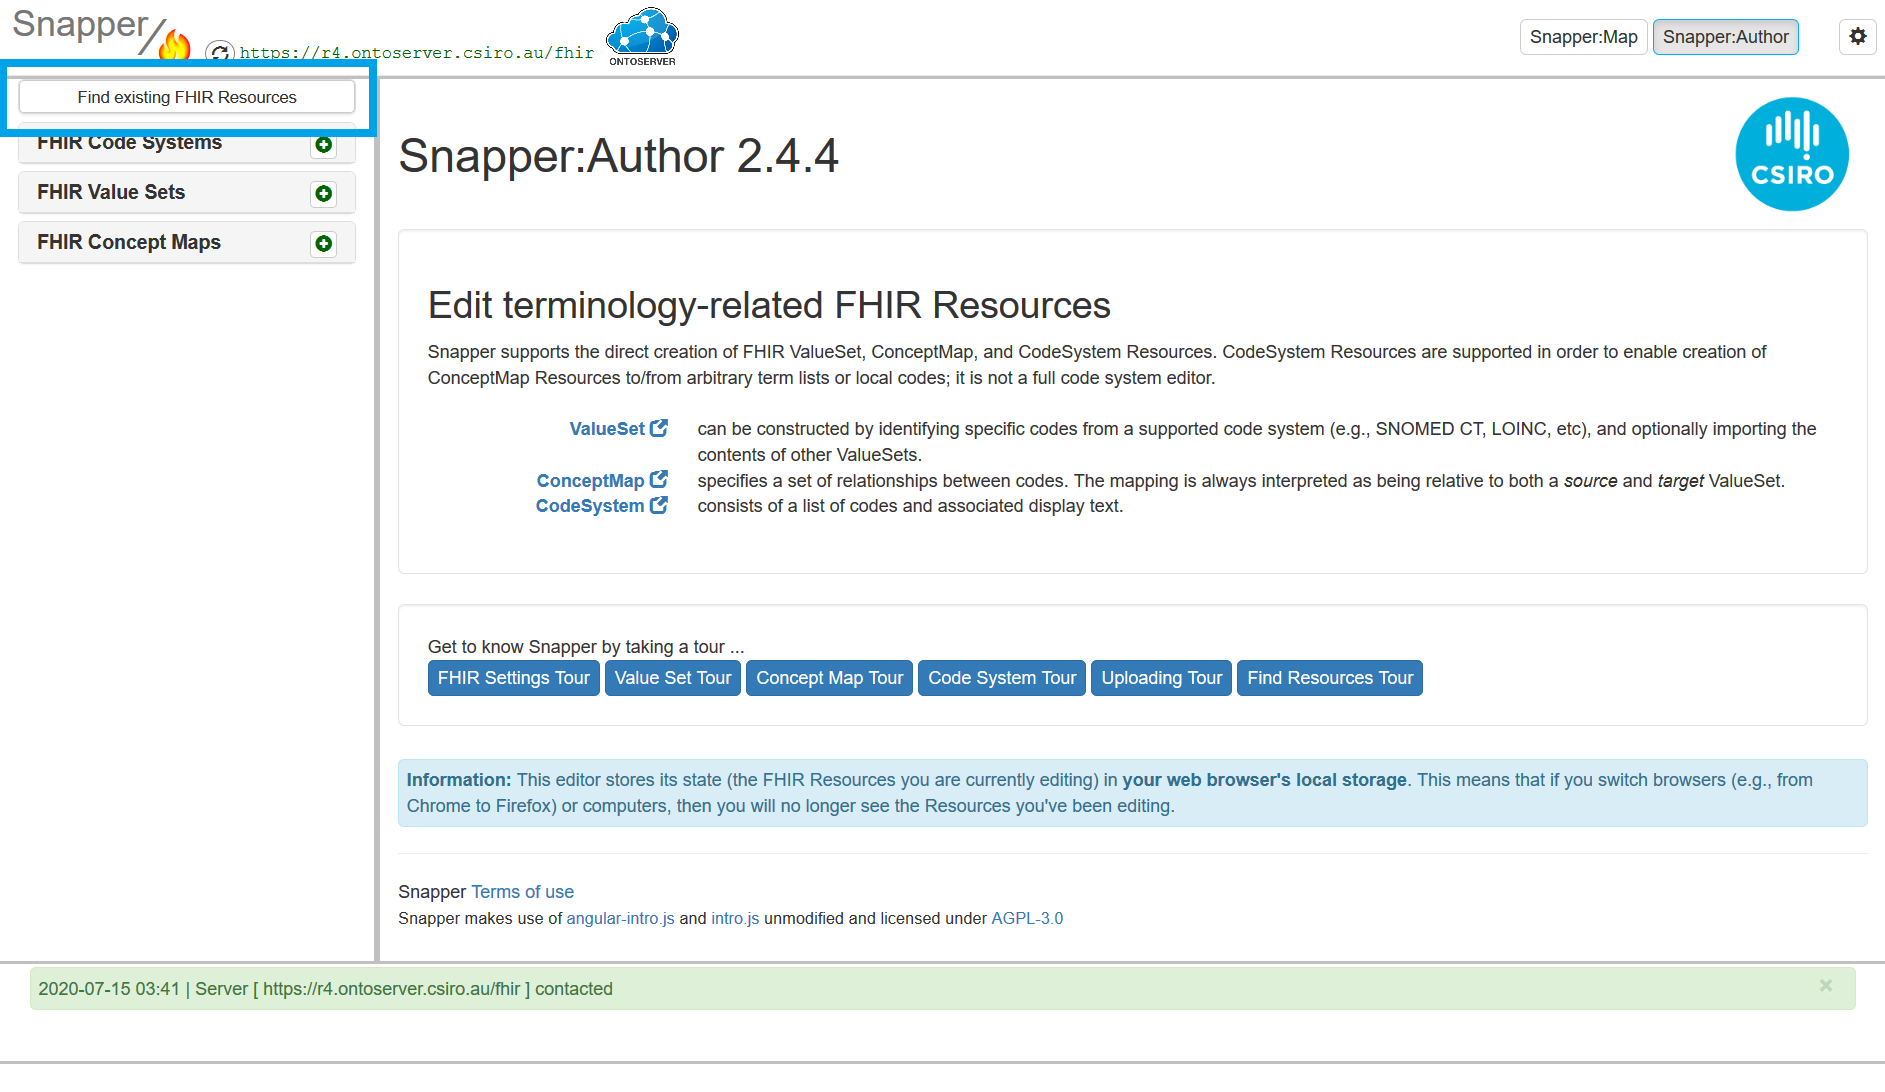Open ConceptMap external link icon
The height and width of the screenshot is (1092, 1885).
(x=659, y=480)
